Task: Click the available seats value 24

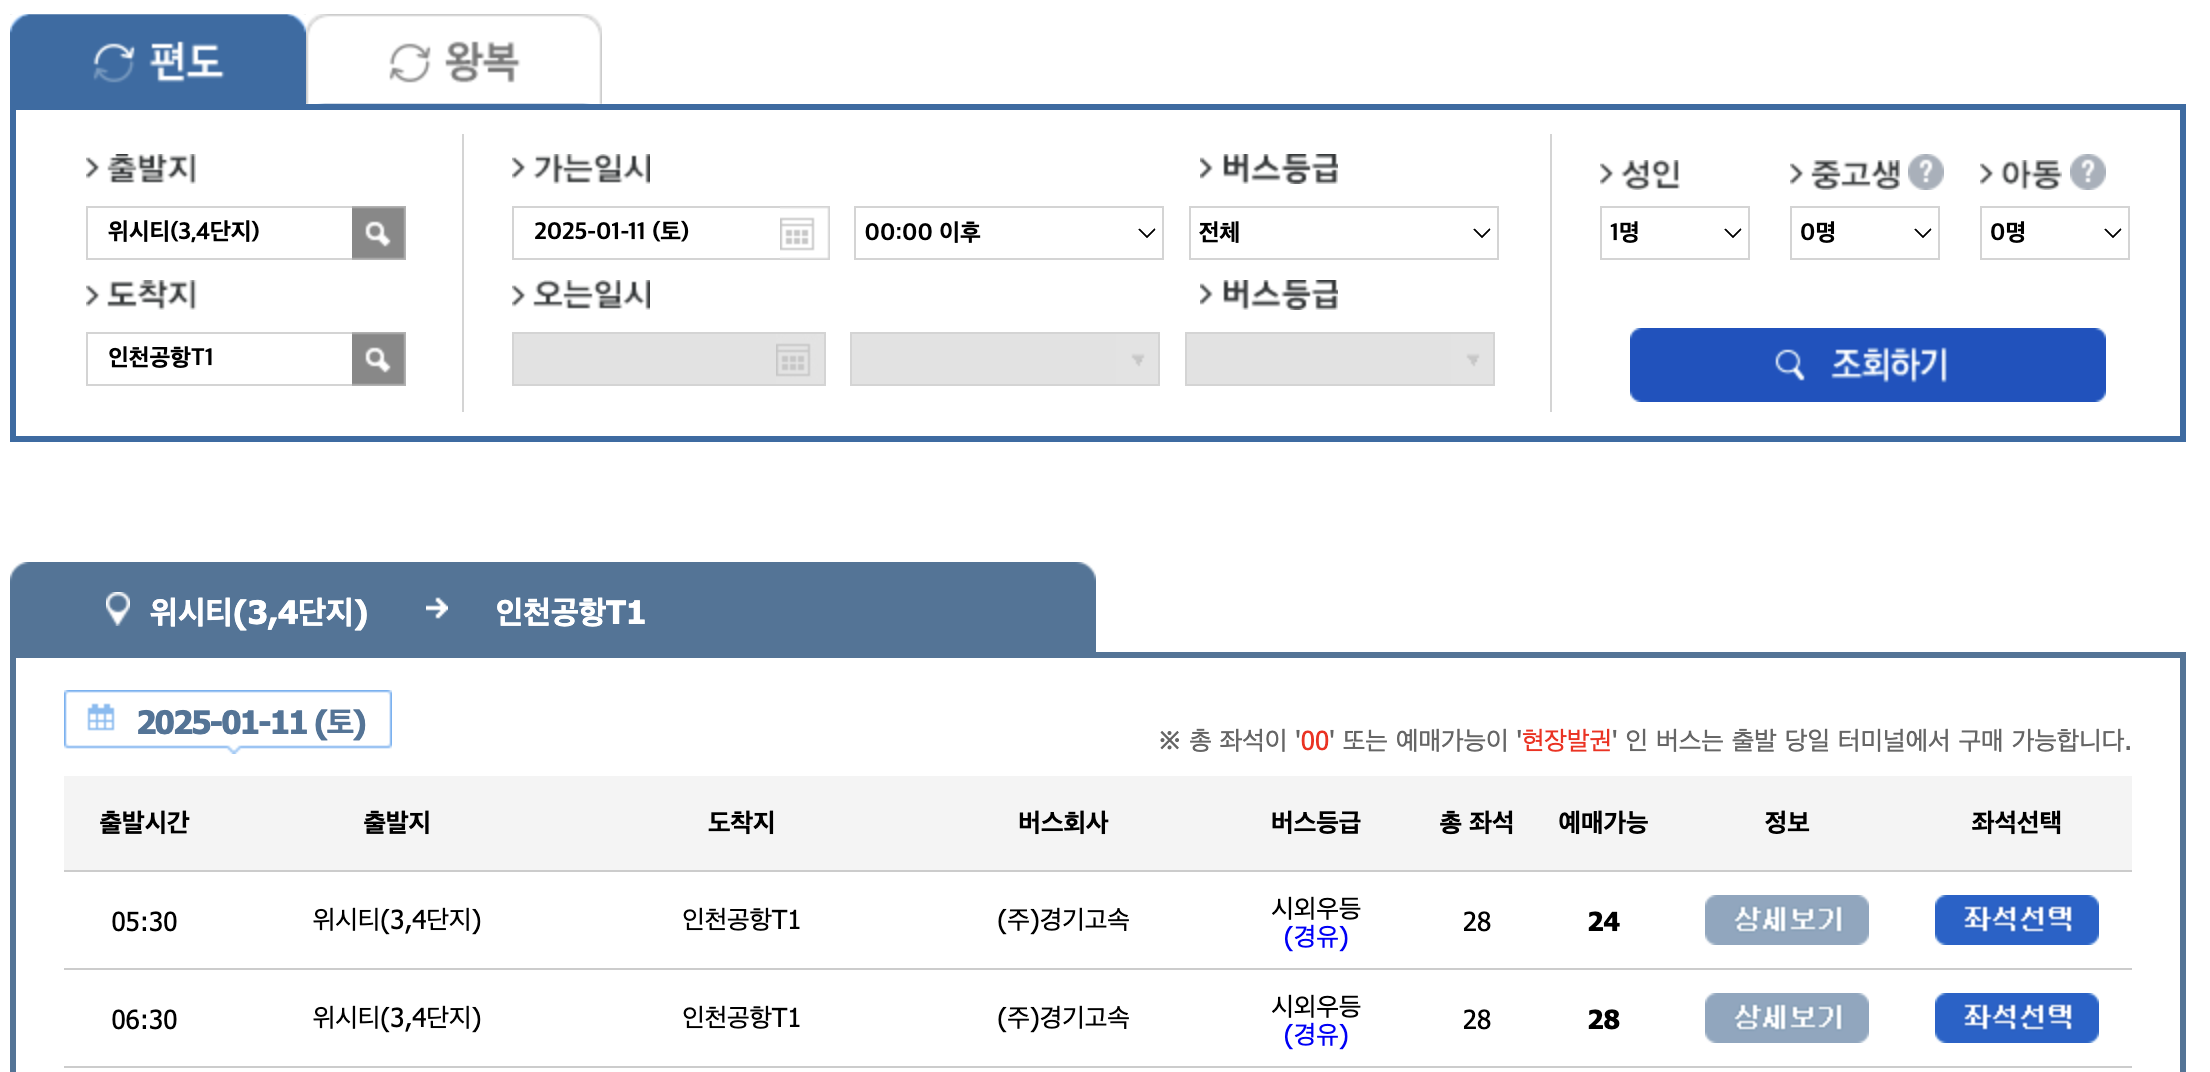Action: click(x=1603, y=921)
